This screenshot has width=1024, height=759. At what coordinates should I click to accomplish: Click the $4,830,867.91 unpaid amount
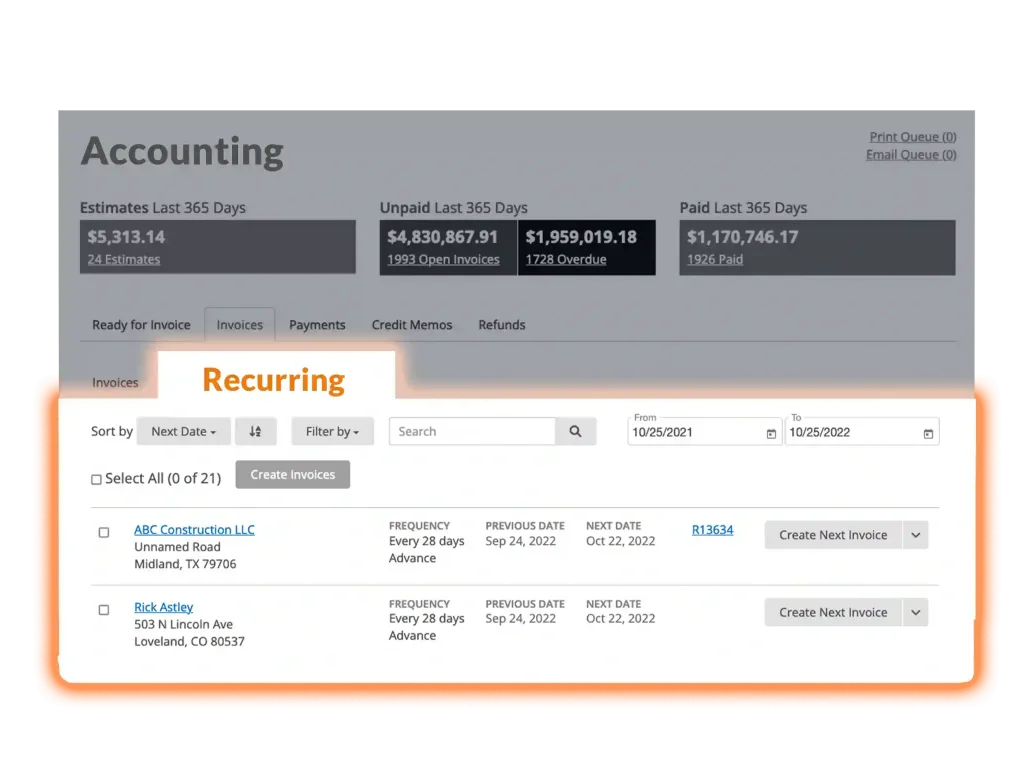(443, 237)
